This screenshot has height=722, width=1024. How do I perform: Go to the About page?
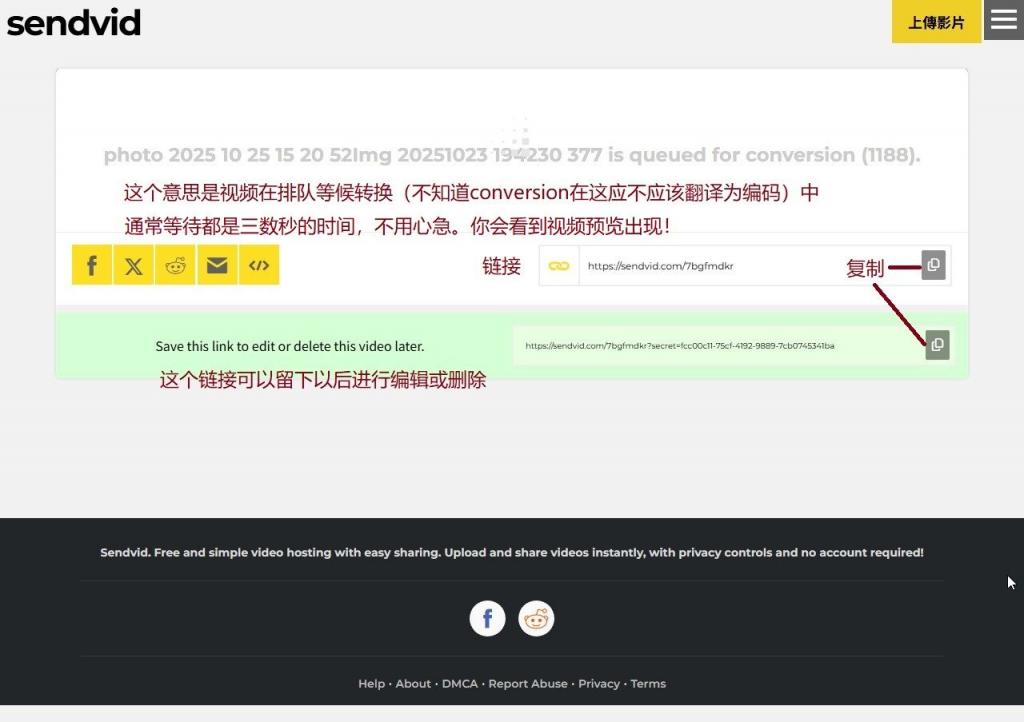(x=413, y=684)
